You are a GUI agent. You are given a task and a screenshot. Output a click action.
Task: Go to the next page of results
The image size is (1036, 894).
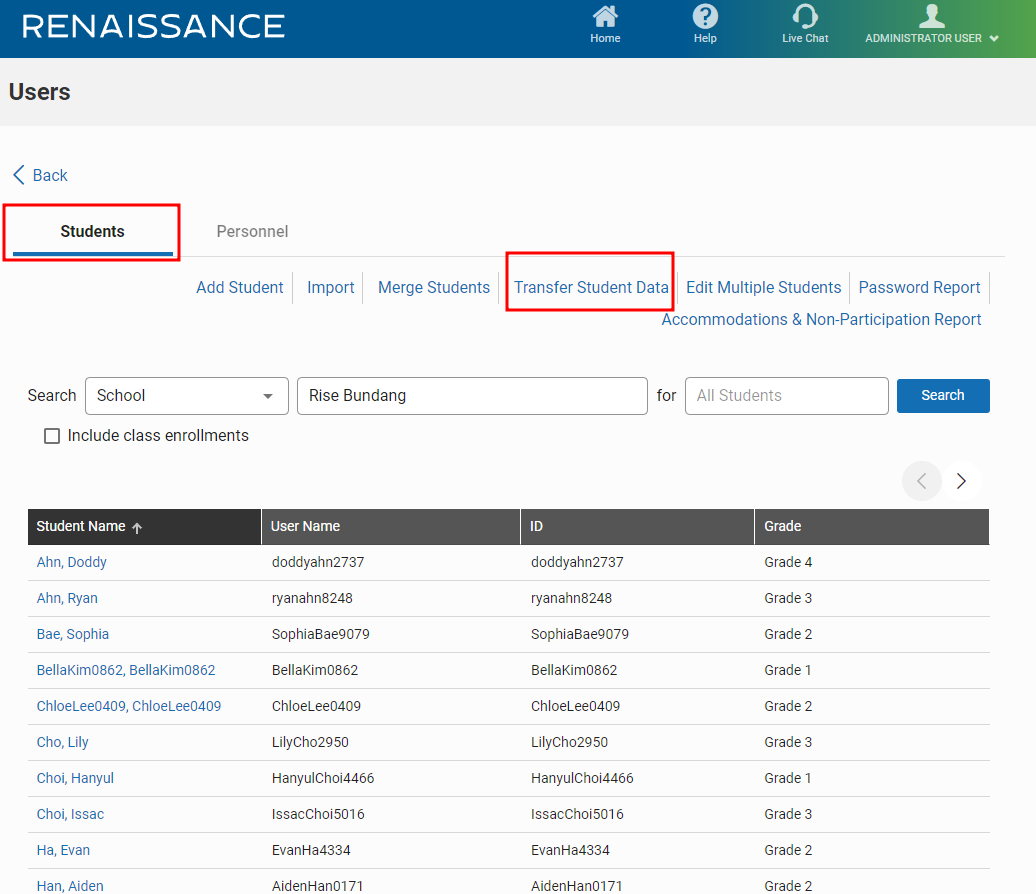pyautogui.click(x=961, y=481)
